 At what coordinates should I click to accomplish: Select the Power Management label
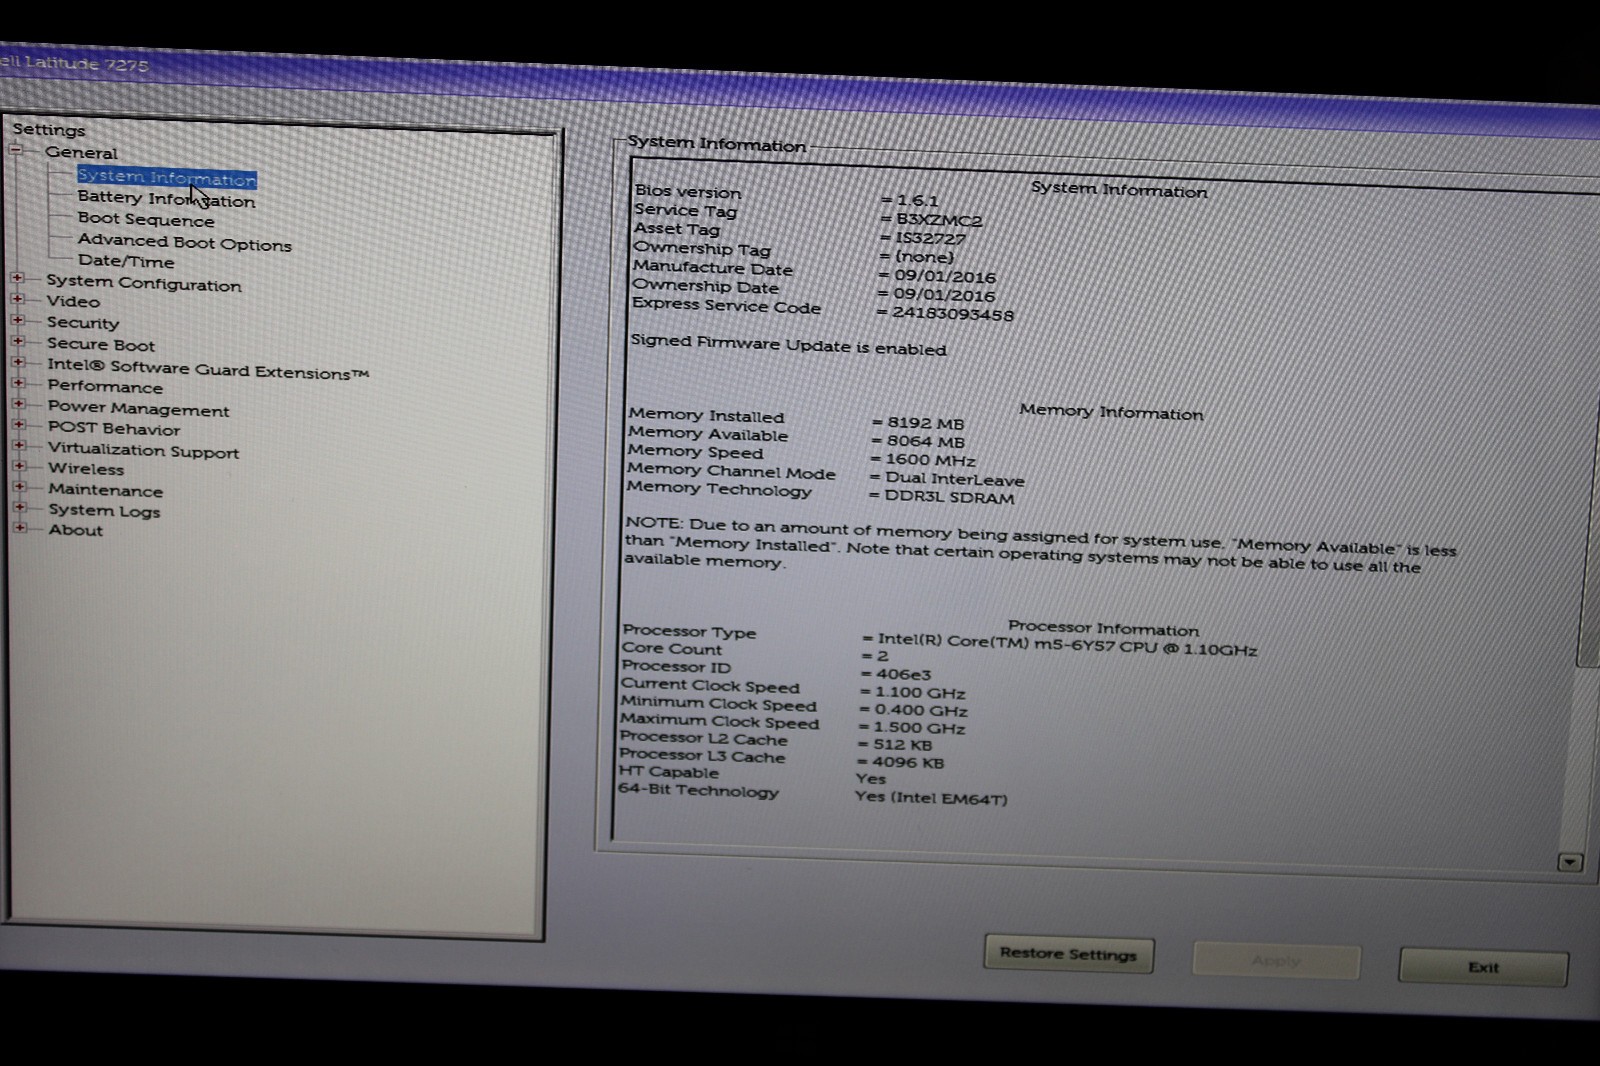click(x=139, y=408)
